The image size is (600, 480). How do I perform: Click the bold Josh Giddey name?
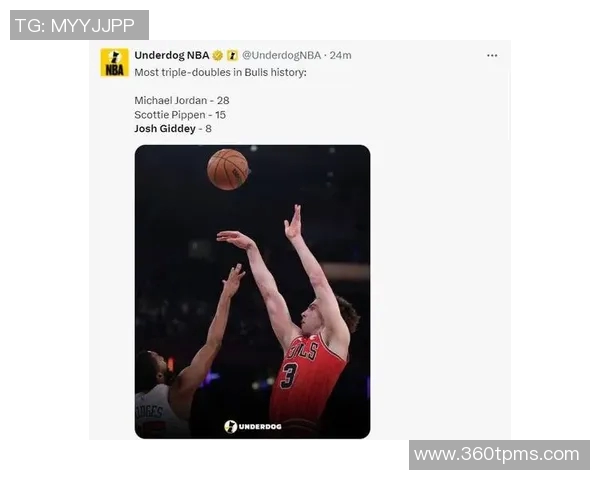click(x=165, y=129)
